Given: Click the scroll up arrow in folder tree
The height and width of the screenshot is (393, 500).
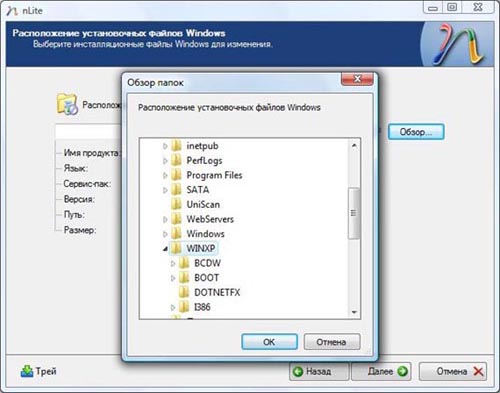Looking at the screenshot, I should (x=354, y=145).
